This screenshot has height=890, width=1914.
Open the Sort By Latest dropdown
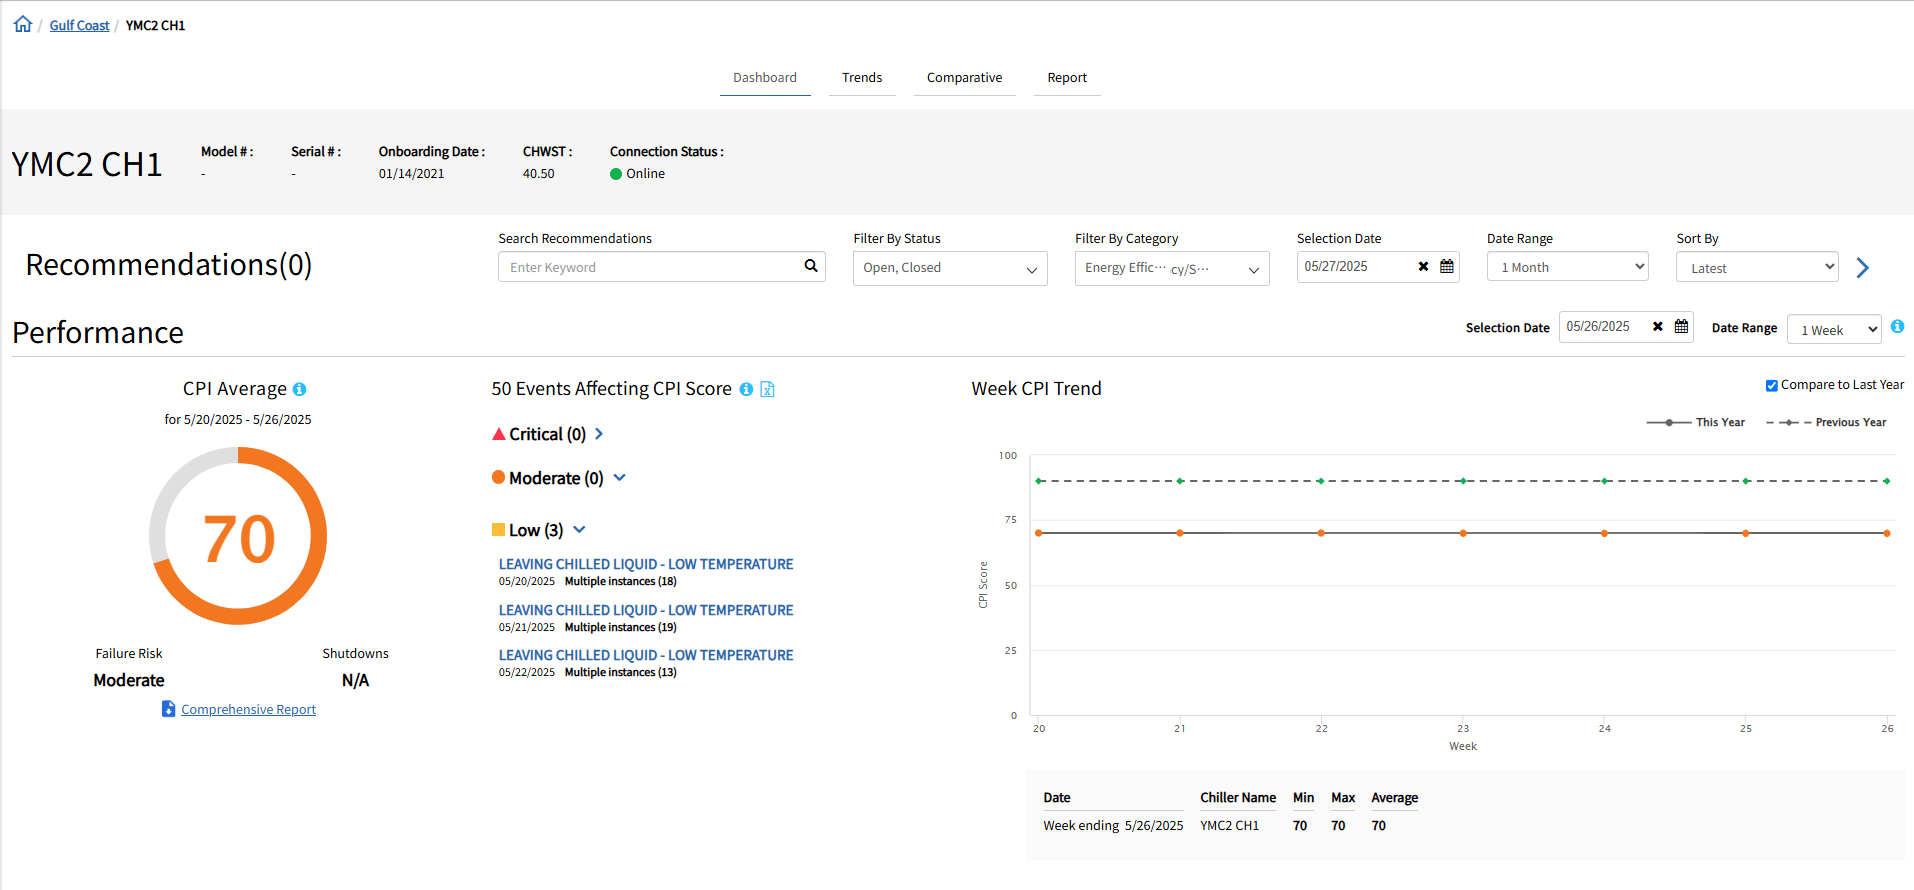(1757, 267)
